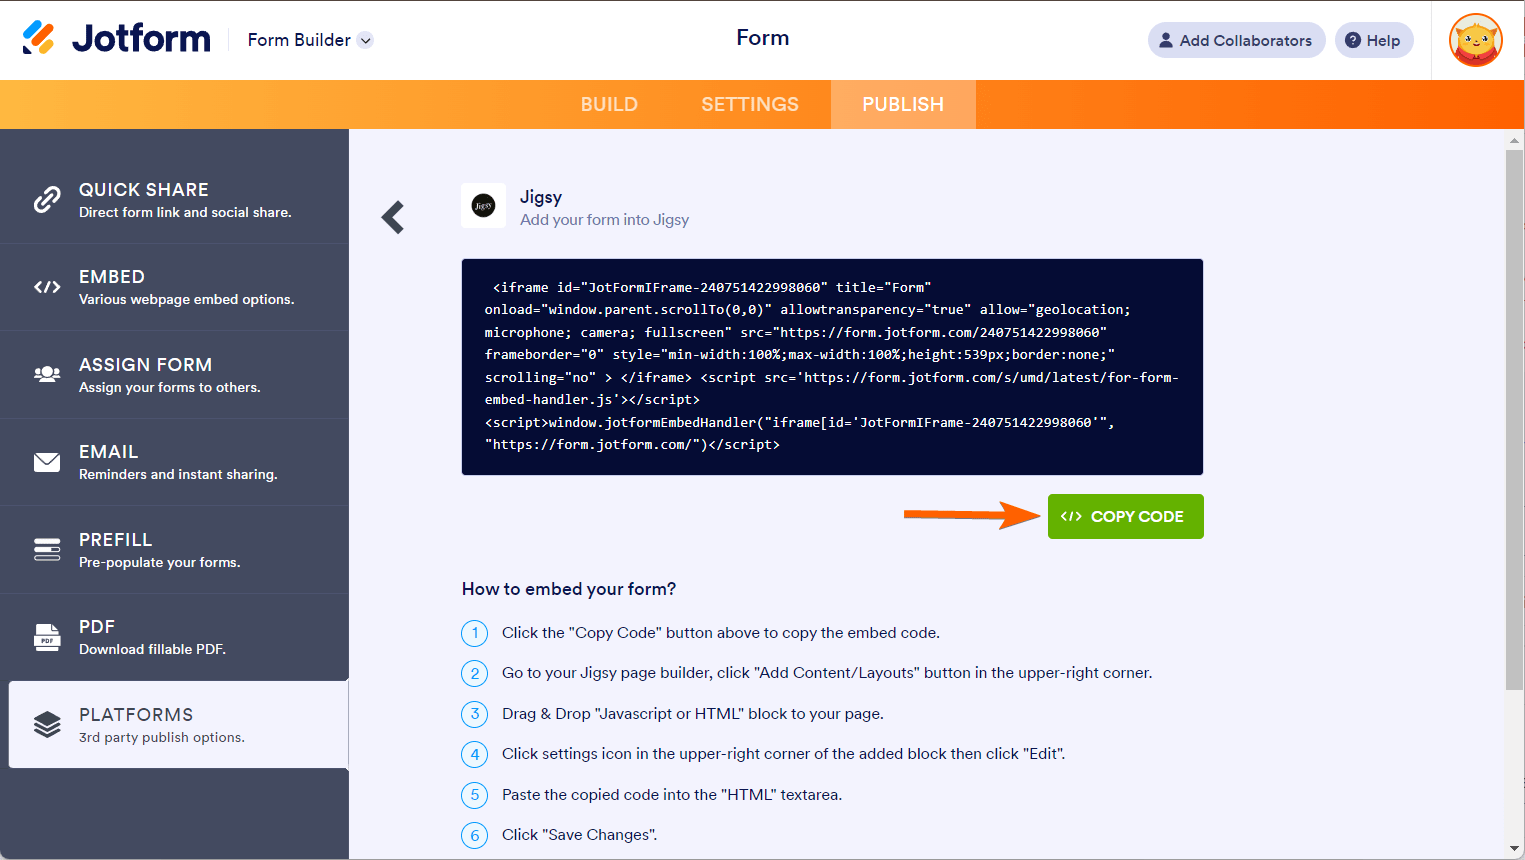This screenshot has height=860, width=1525.
Task: Click the Email envelope icon
Action: [47, 462]
